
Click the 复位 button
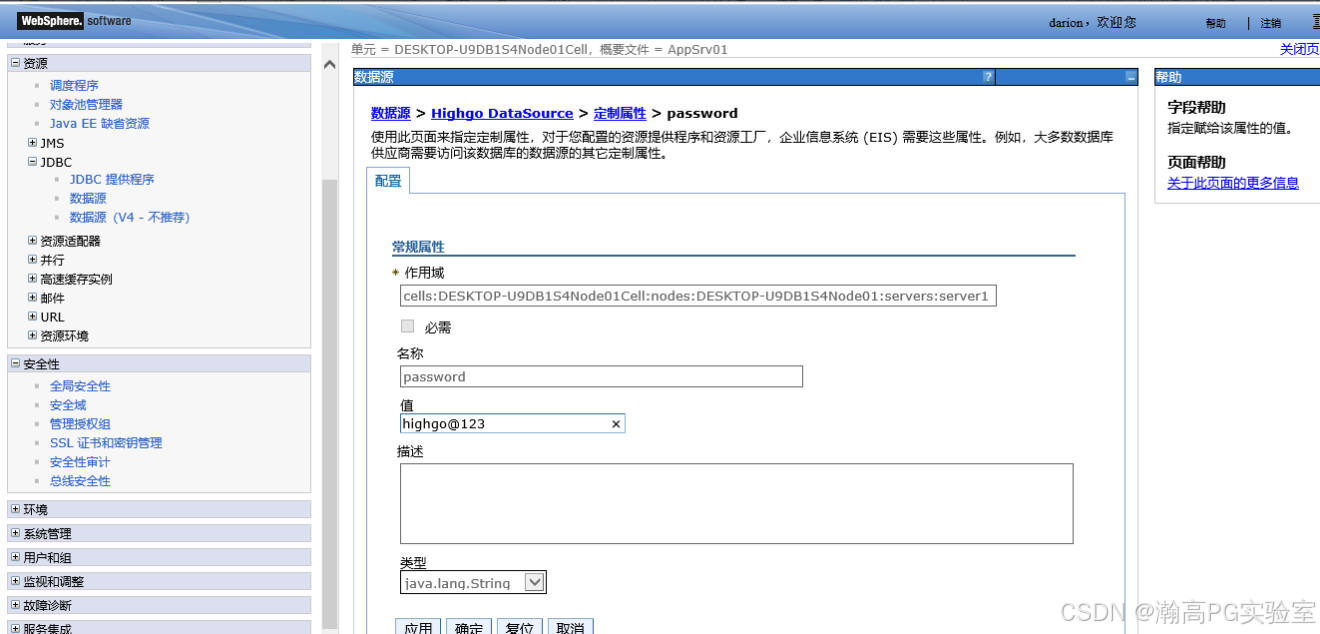[x=519, y=627]
